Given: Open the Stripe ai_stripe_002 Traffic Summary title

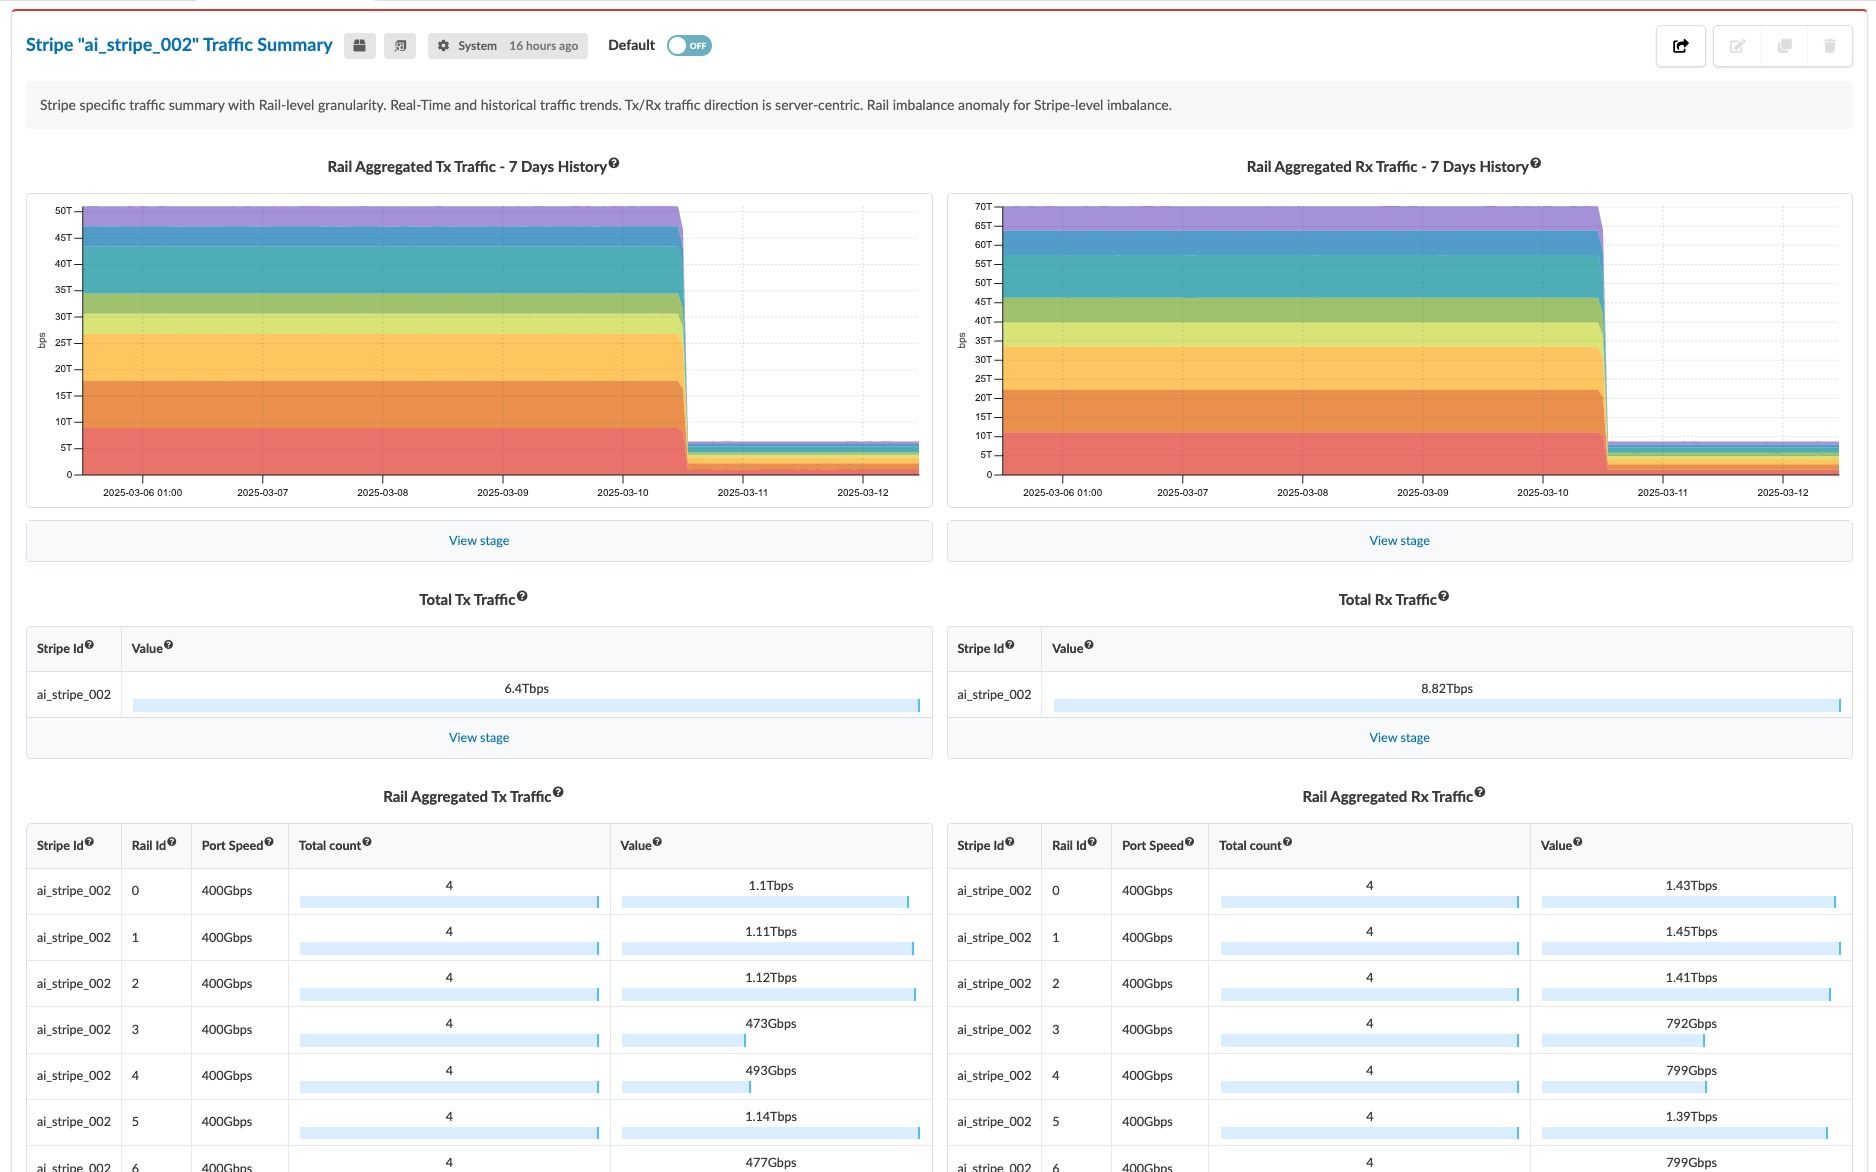Looking at the screenshot, I should [179, 45].
